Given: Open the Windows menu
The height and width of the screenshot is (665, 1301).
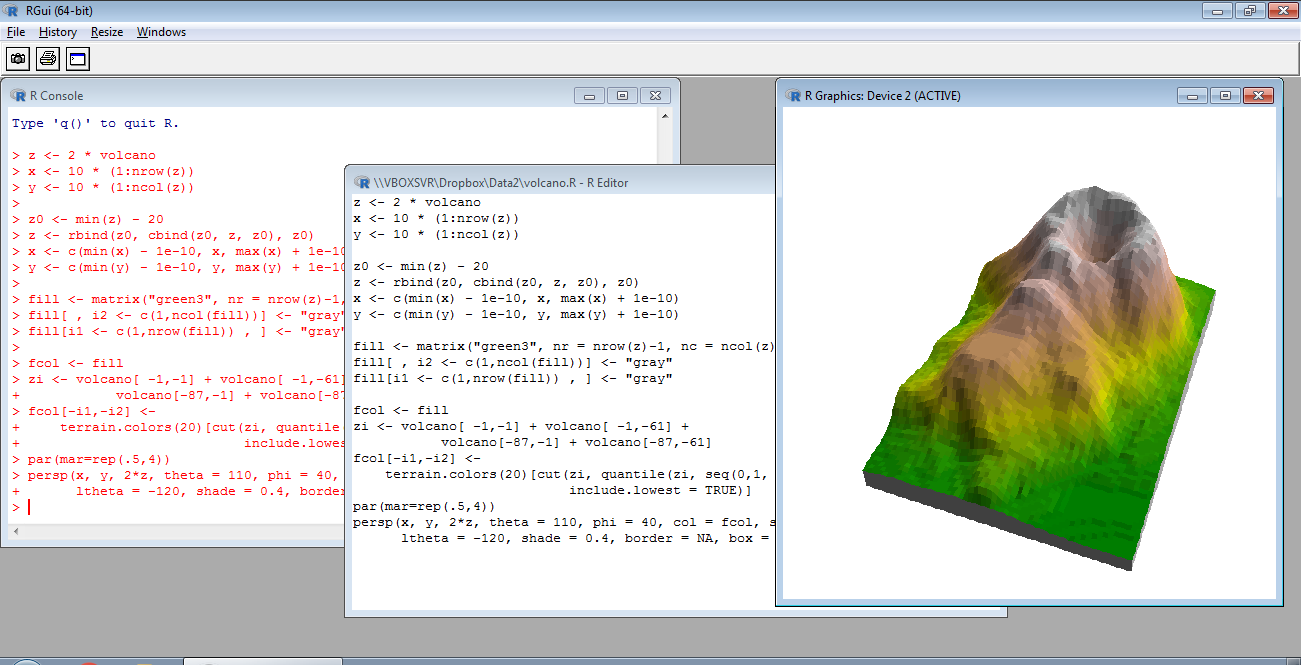Looking at the screenshot, I should pos(161,31).
